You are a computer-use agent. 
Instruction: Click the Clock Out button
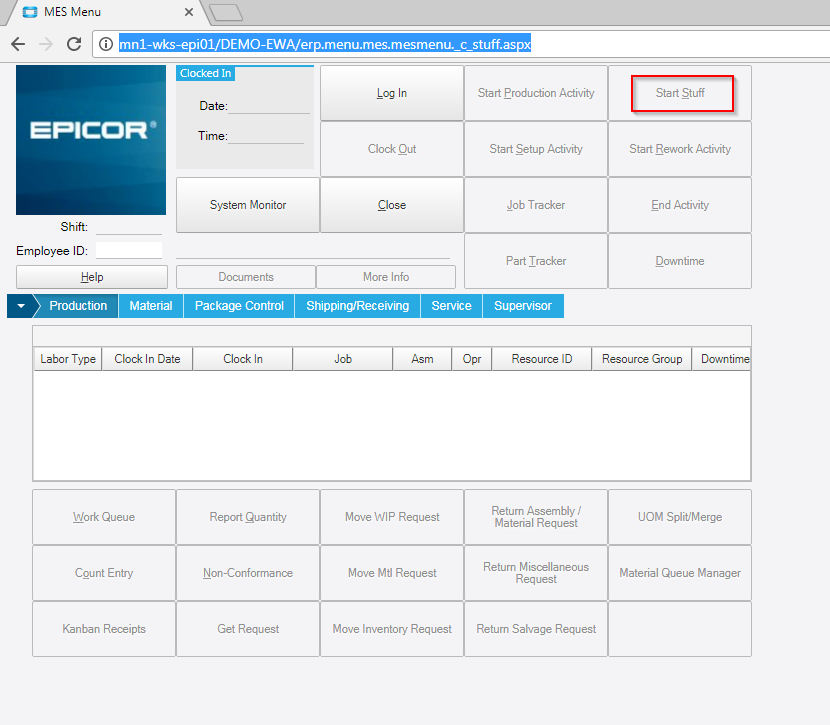pyautogui.click(x=392, y=149)
